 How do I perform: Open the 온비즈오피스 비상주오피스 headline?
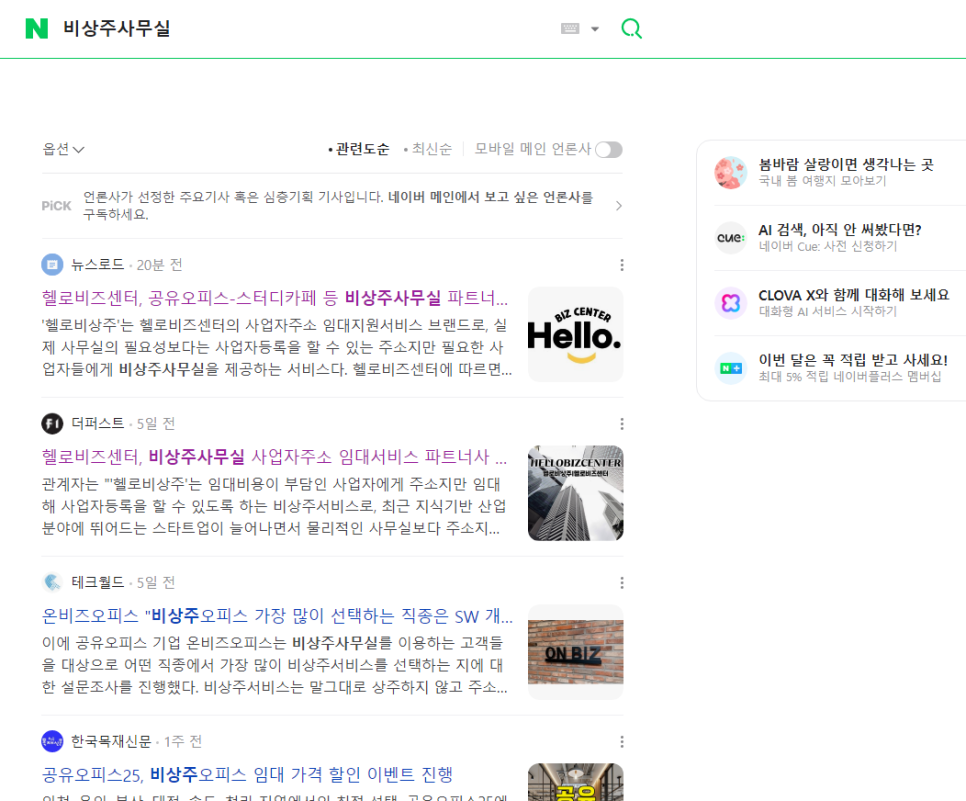click(x=277, y=616)
